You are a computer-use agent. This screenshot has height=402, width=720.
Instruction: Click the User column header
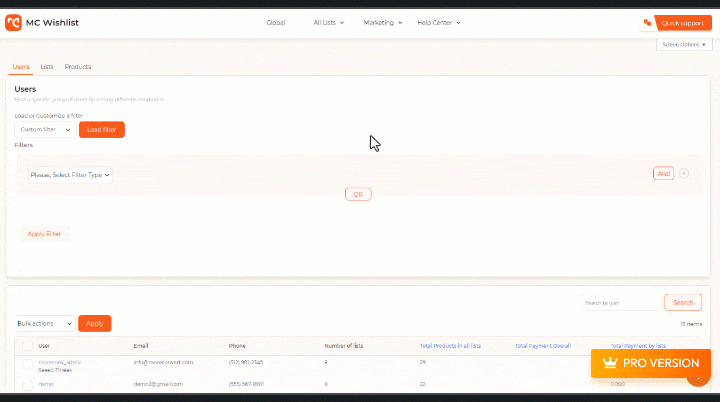[44, 346]
